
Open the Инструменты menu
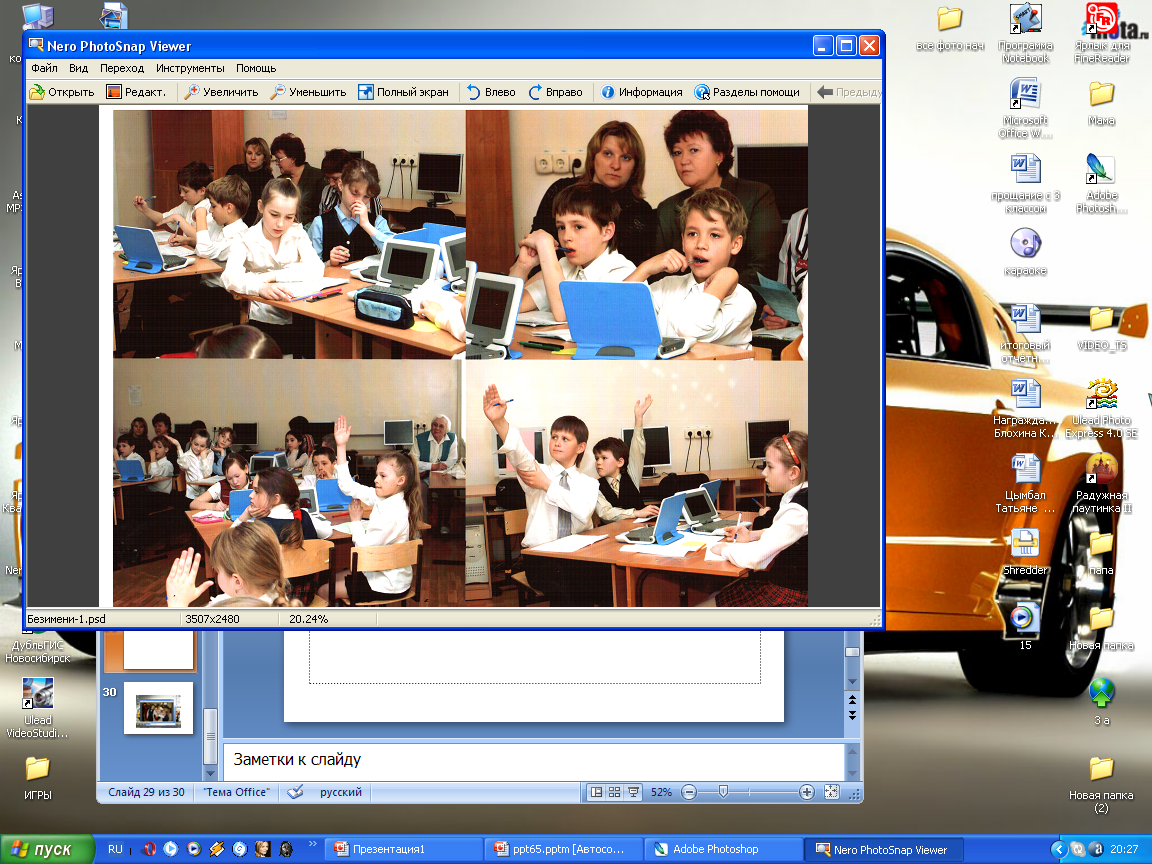pos(189,68)
